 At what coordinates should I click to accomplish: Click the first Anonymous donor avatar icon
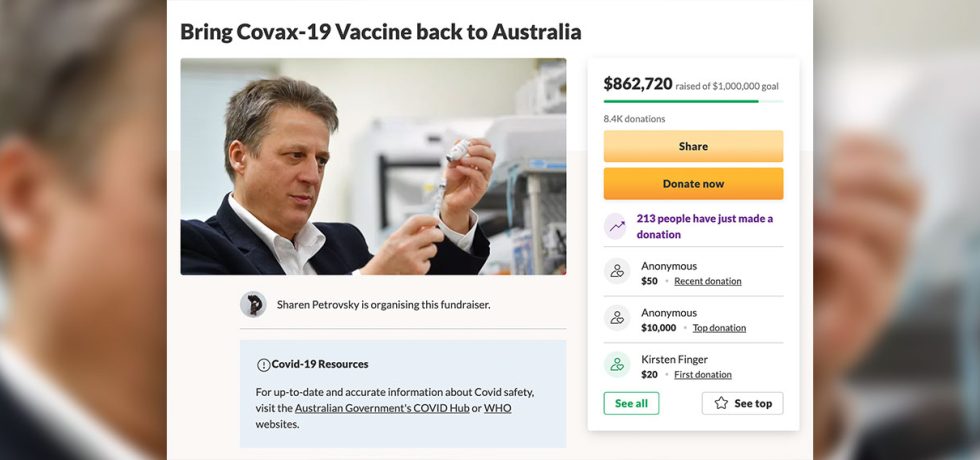[x=617, y=272]
